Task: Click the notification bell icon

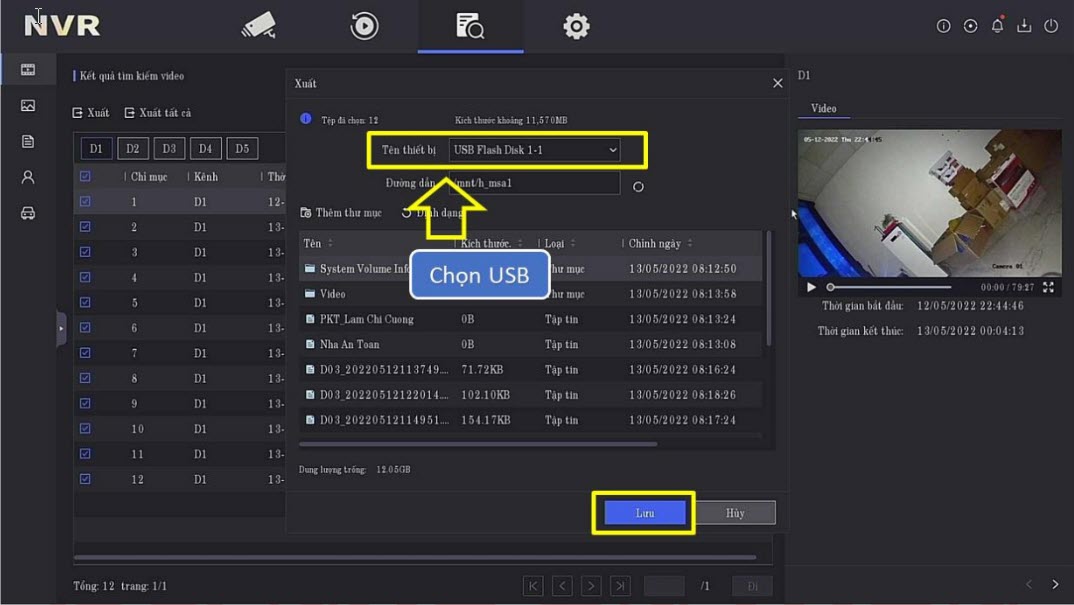Action: tap(997, 26)
